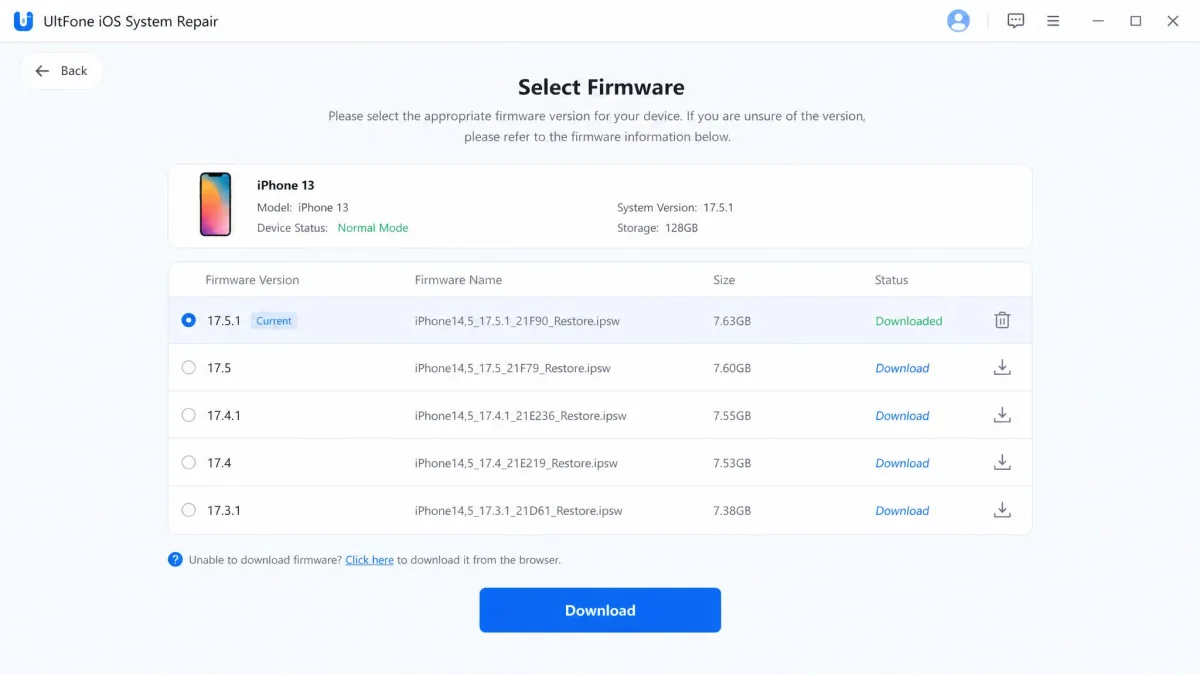
Task: Click the 7.55GB size value
Action: click(731, 415)
